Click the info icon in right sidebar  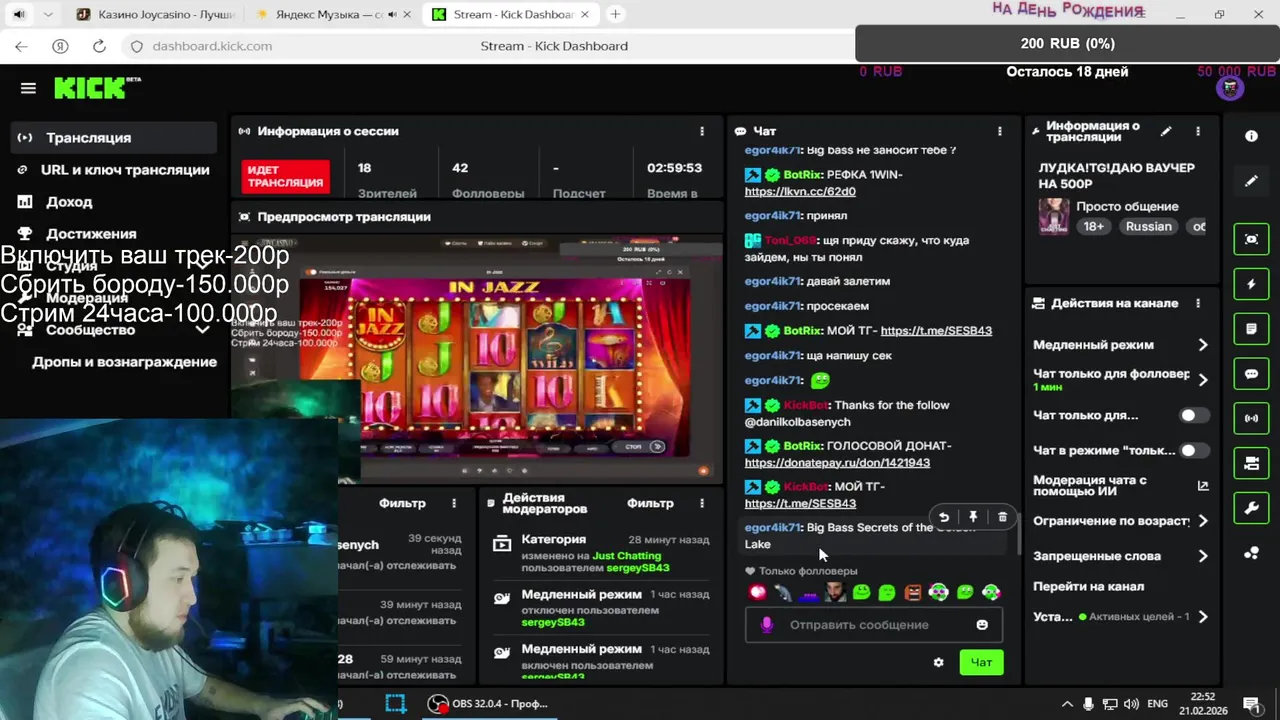(1251, 136)
